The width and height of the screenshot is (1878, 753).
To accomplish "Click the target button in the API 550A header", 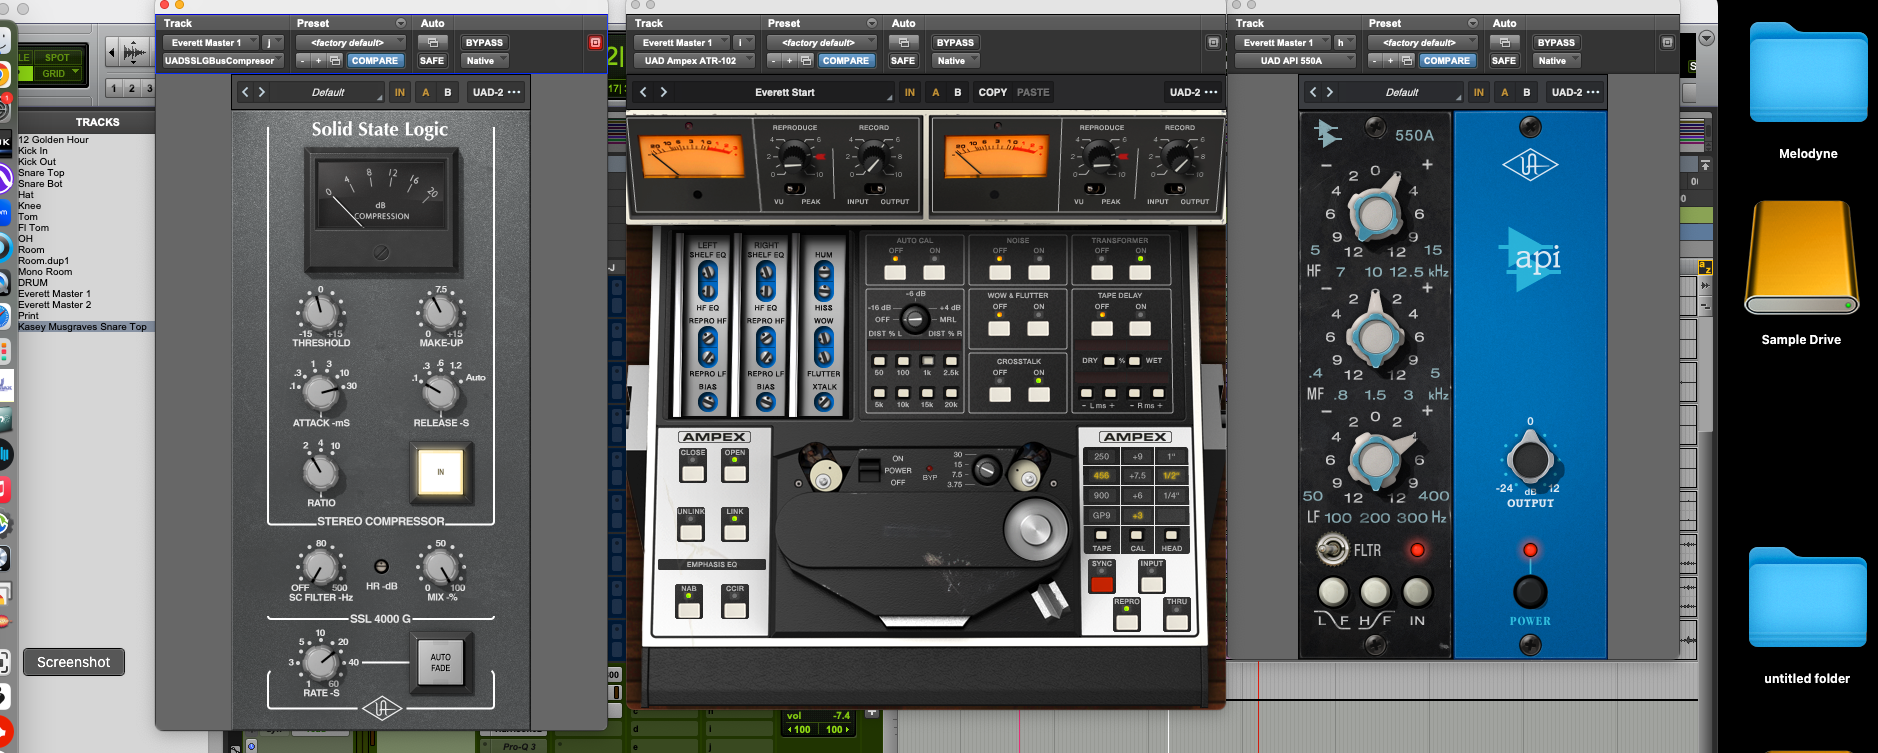I will (1667, 42).
